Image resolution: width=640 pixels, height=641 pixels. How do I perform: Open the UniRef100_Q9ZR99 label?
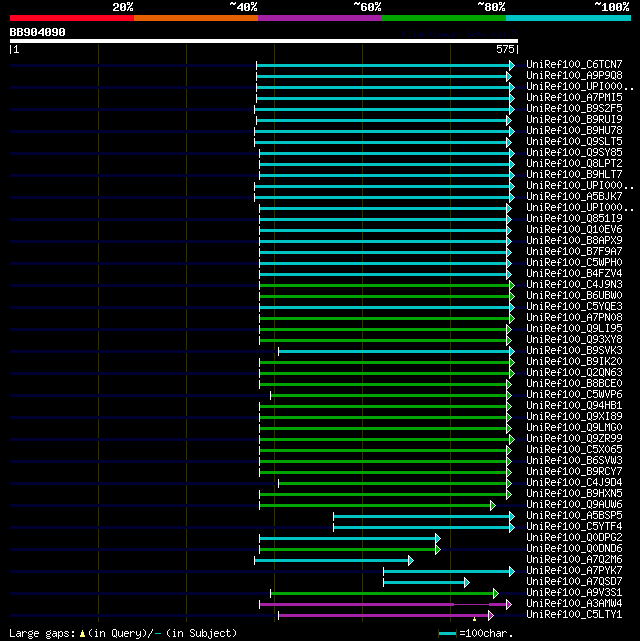(574, 439)
